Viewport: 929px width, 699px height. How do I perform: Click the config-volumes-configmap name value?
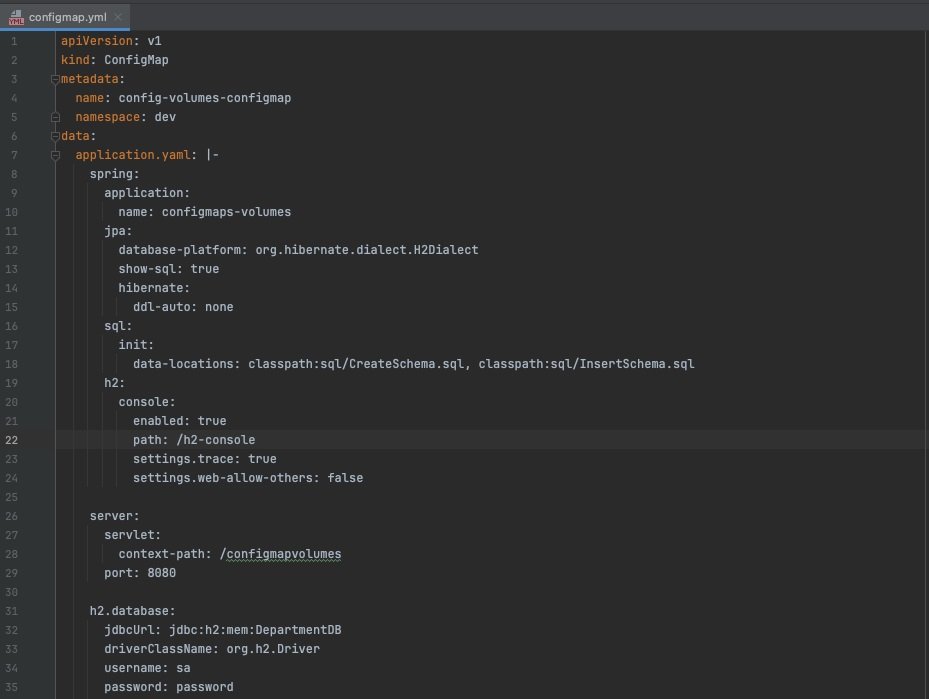204,98
